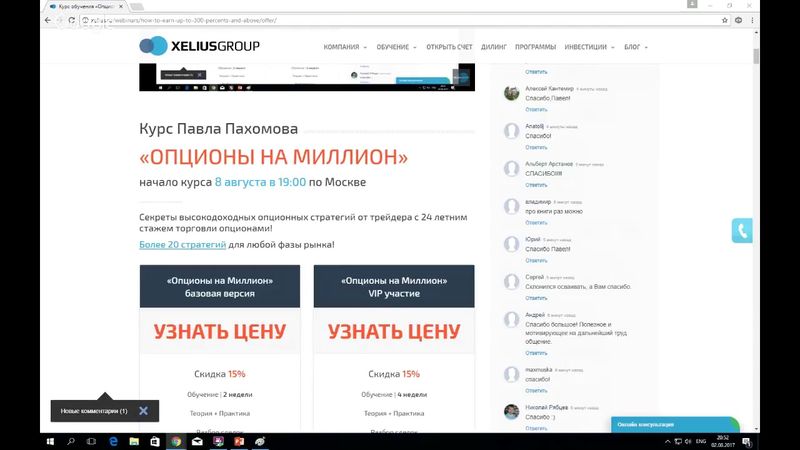Viewport: 800px width, 450px height.
Task: Close the current browser tab
Action: click(121, 6)
